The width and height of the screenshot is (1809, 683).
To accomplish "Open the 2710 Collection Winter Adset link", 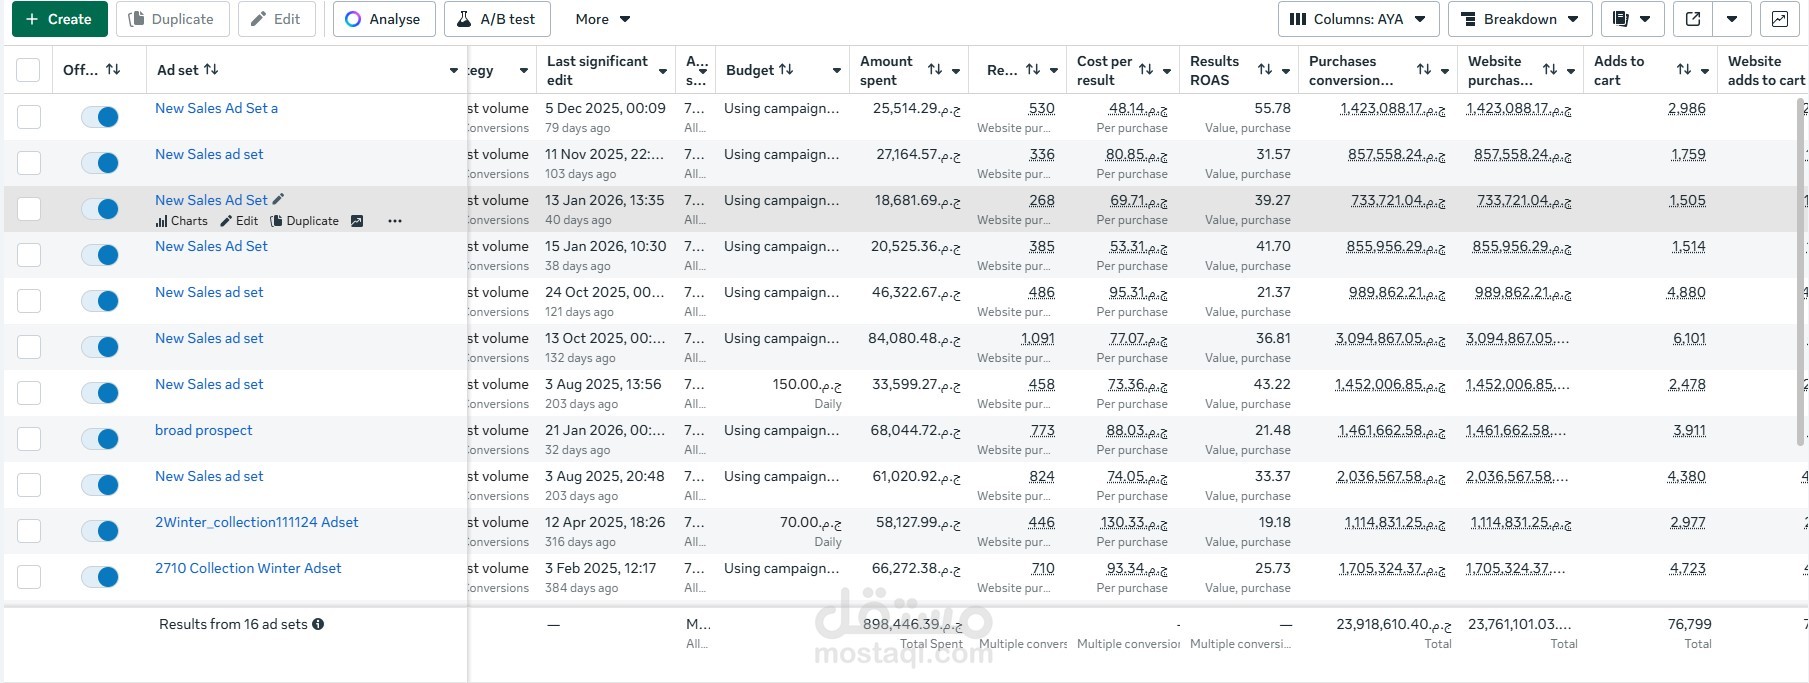I will [248, 568].
